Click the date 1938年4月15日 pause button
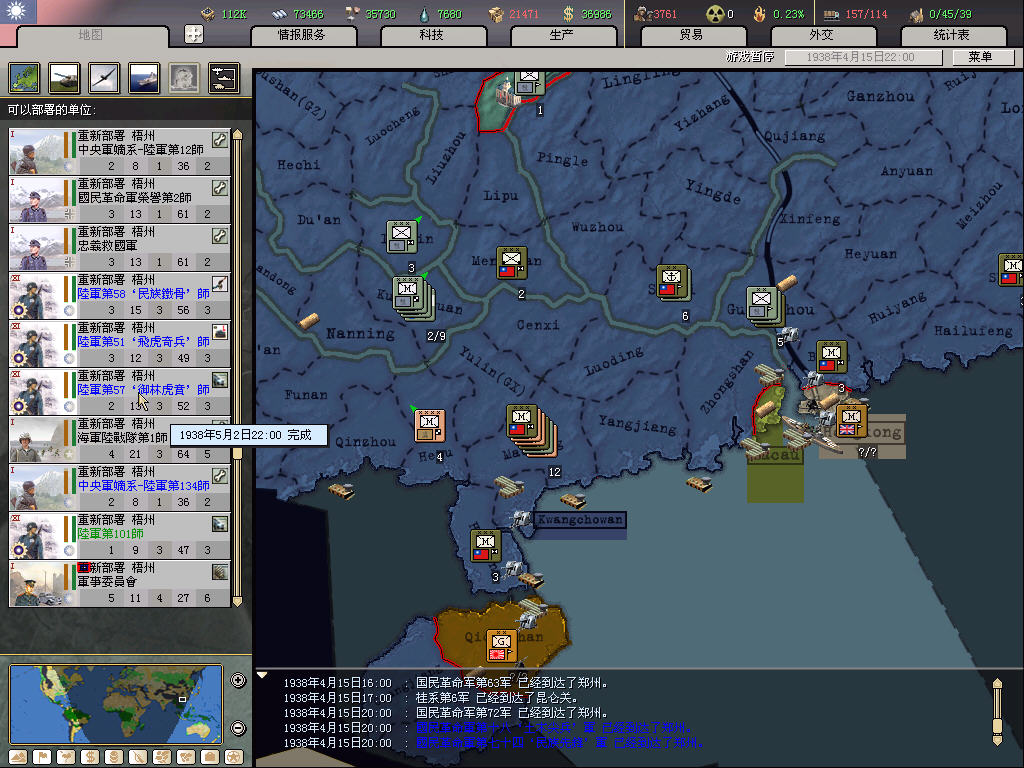This screenshot has width=1024, height=768. [865, 57]
